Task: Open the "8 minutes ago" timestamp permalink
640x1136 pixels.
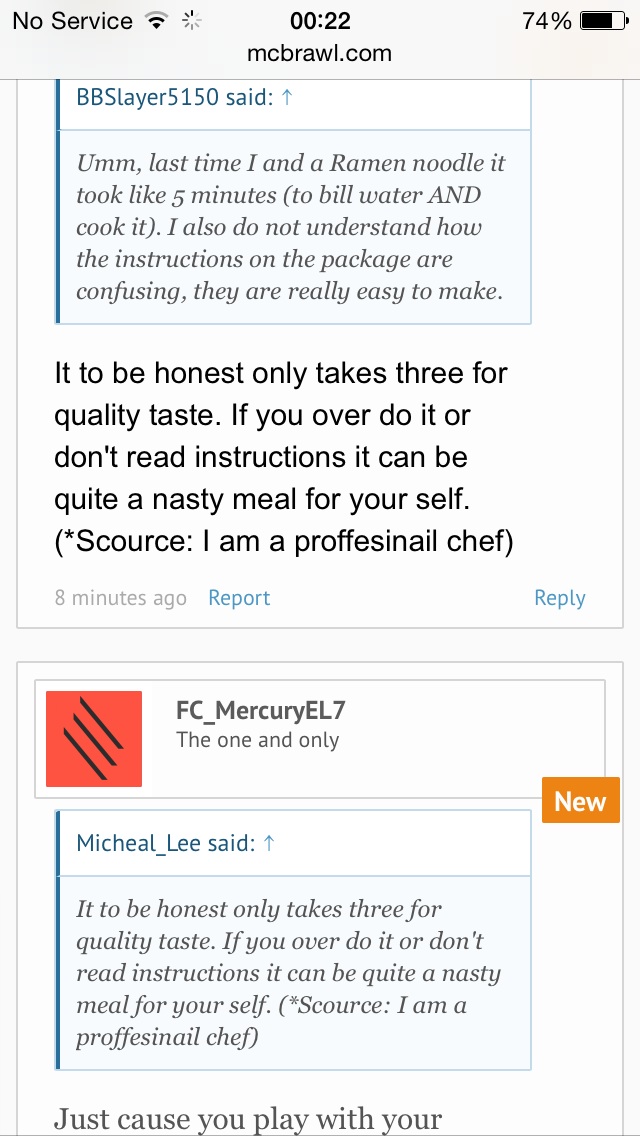Action: [x=120, y=598]
